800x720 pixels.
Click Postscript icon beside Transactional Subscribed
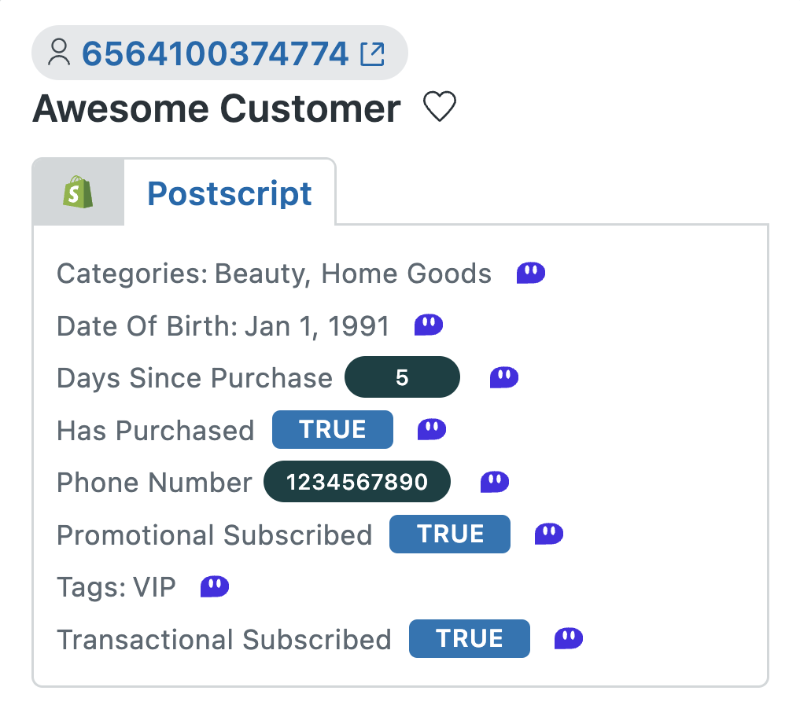click(568, 638)
